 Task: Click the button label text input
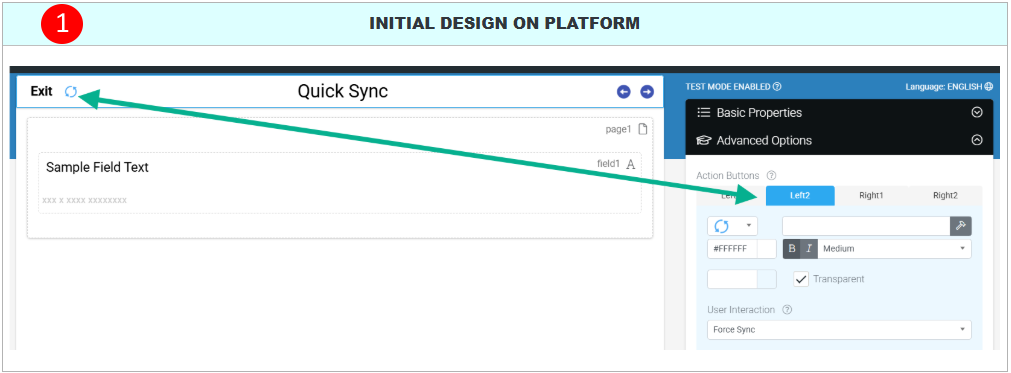(x=866, y=226)
